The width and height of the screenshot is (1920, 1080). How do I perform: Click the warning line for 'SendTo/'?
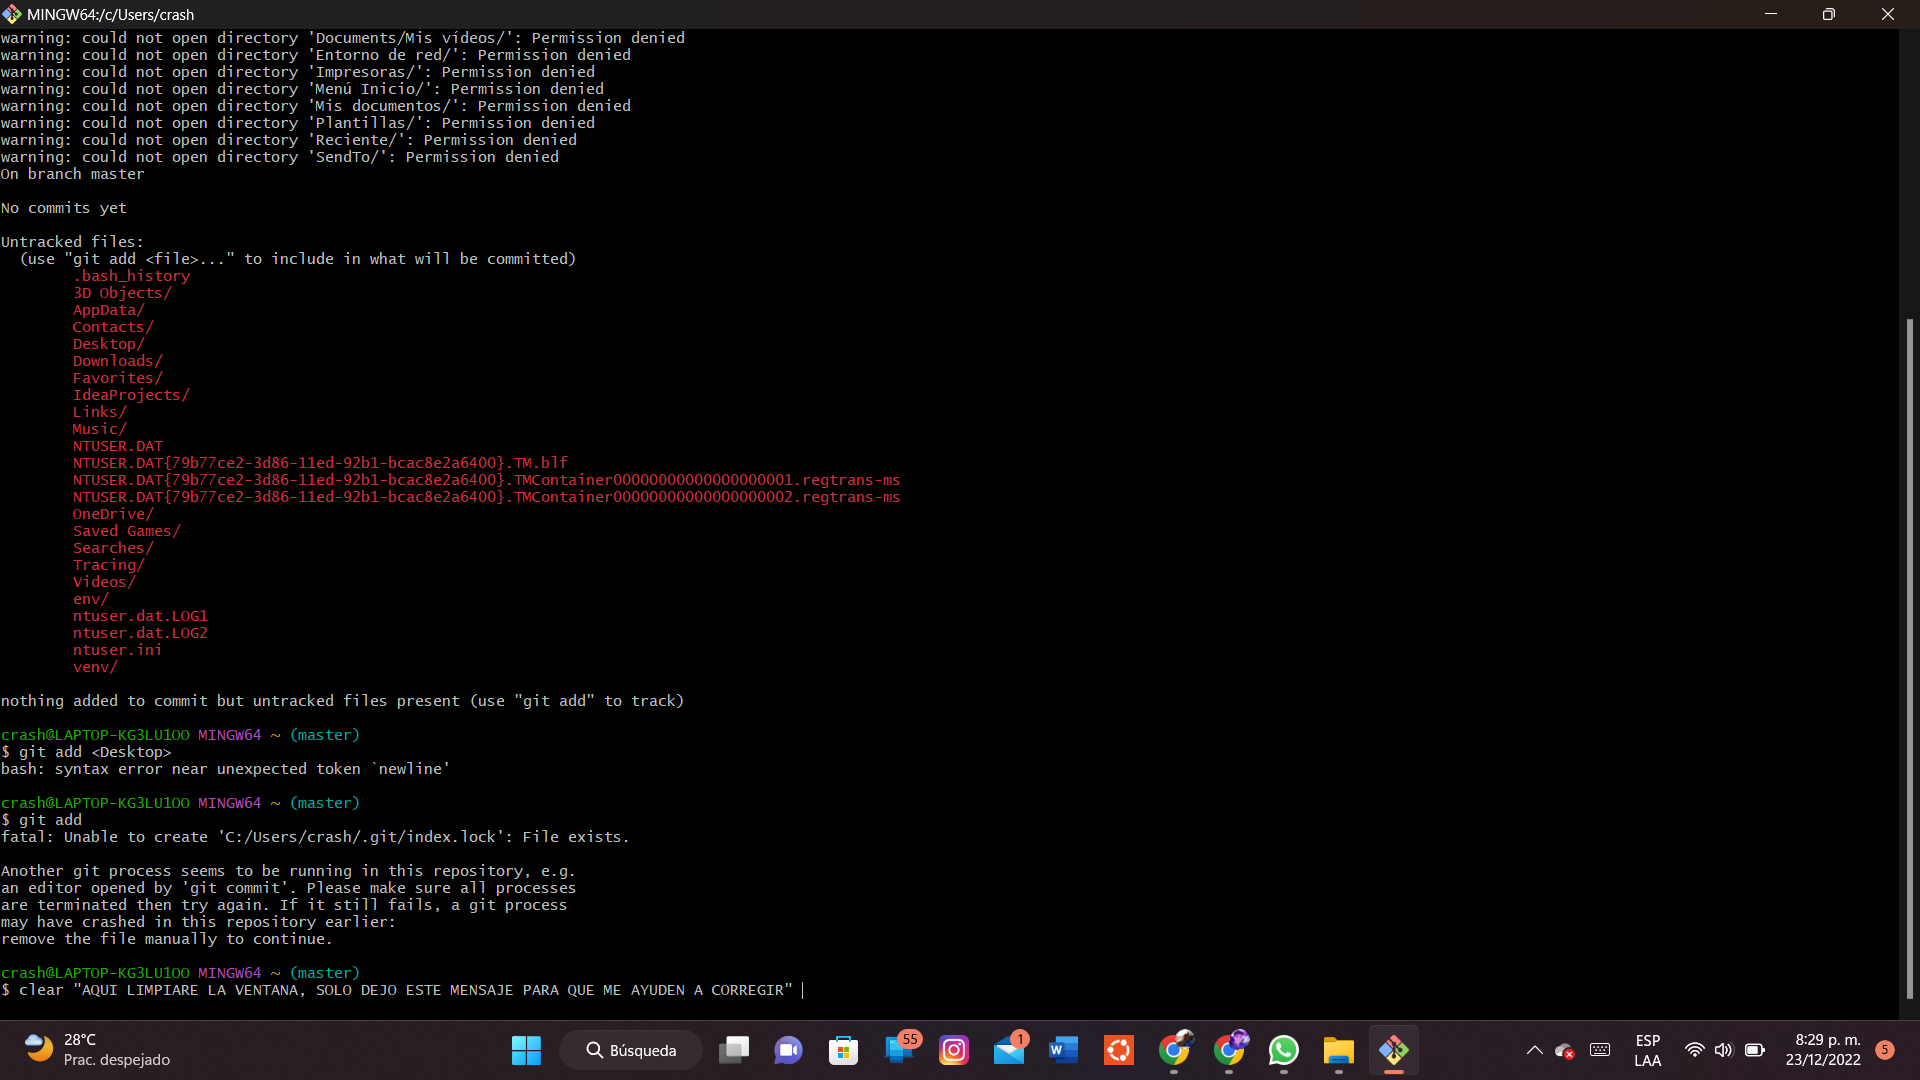(x=280, y=157)
